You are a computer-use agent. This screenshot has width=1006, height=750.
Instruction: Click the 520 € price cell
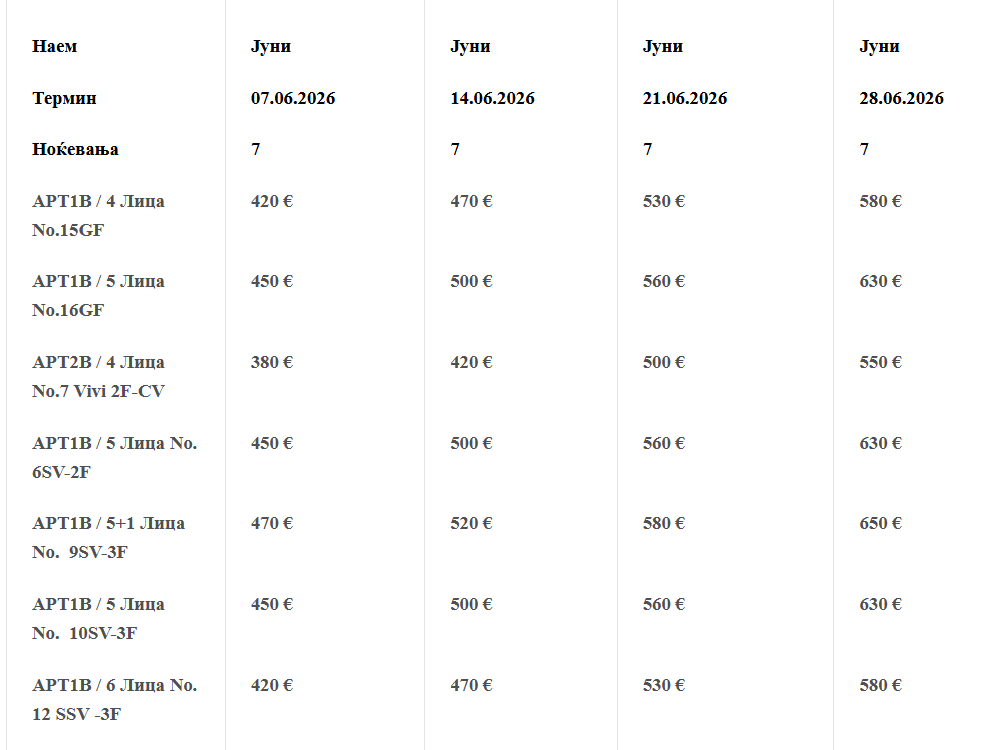pyautogui.click(x=472, y=523)
